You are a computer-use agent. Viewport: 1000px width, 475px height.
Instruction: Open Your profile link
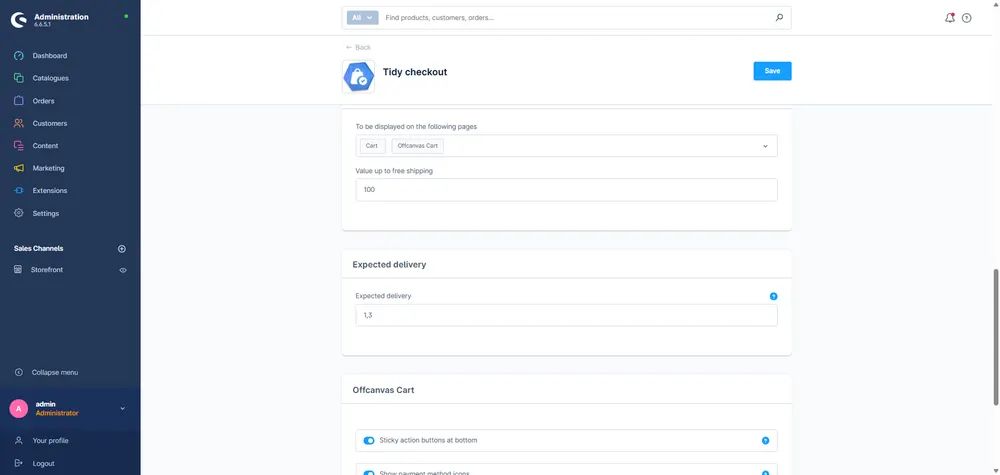50,441
